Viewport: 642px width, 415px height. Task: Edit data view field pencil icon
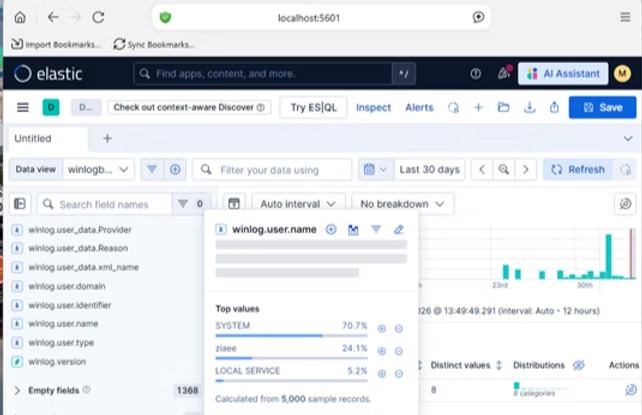398,230
